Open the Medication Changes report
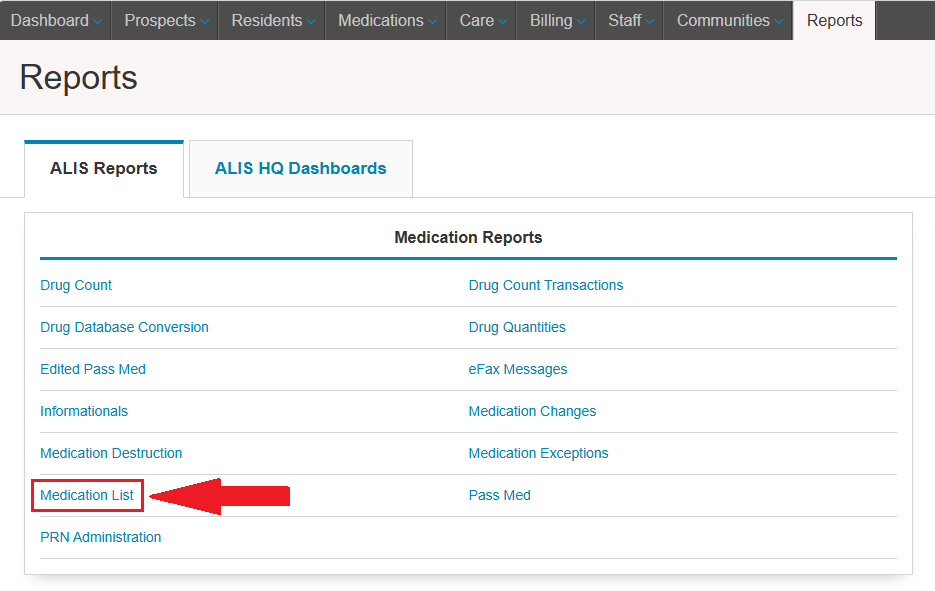935x591 pixels. (532, 411)
